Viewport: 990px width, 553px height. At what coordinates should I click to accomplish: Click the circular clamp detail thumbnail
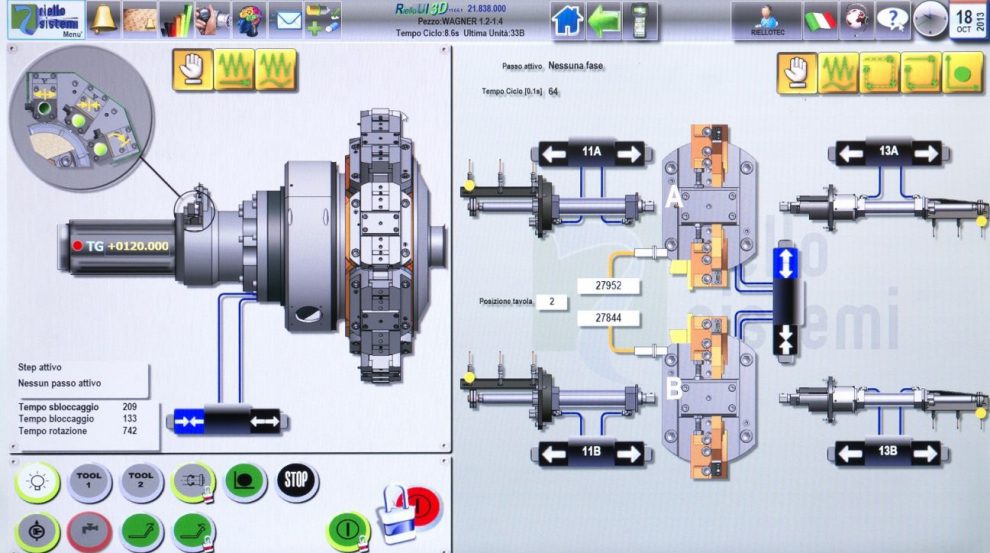(81, 118)
